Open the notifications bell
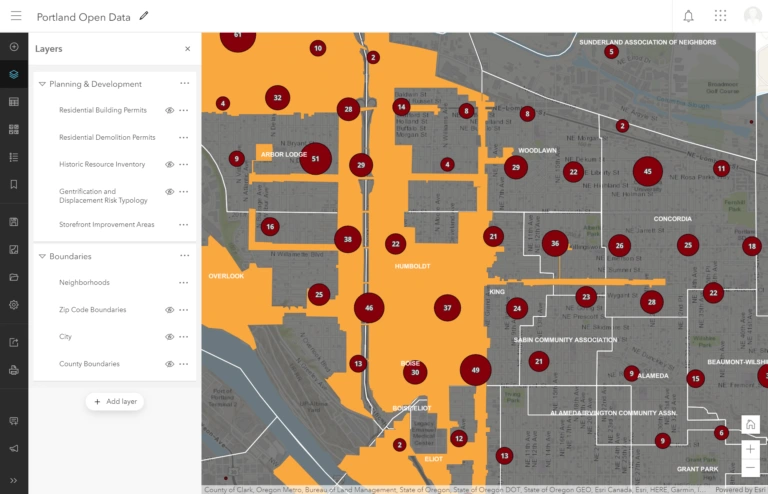768x494 pixels. pos(688,16)
